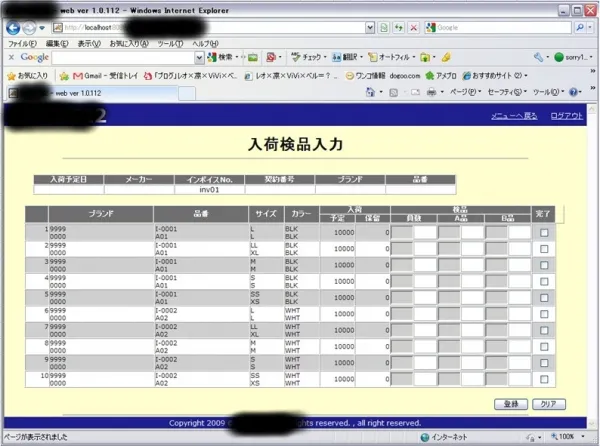Check the 完了 checkbox in row 7

point(544,330)
